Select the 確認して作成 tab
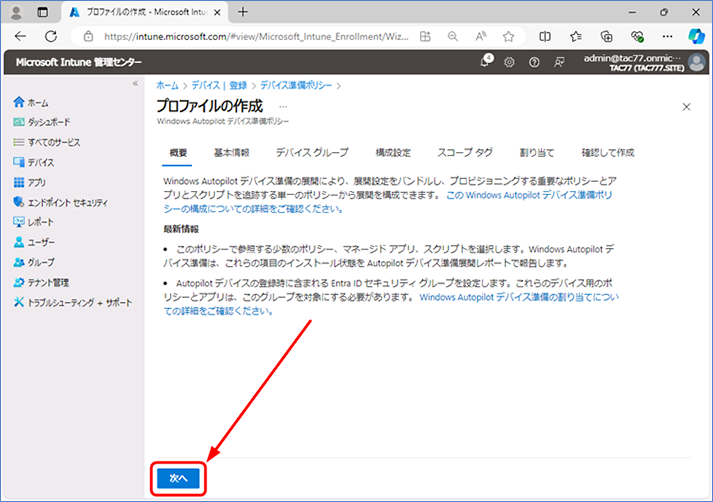 pyautogui.click(x=608, y=153)
